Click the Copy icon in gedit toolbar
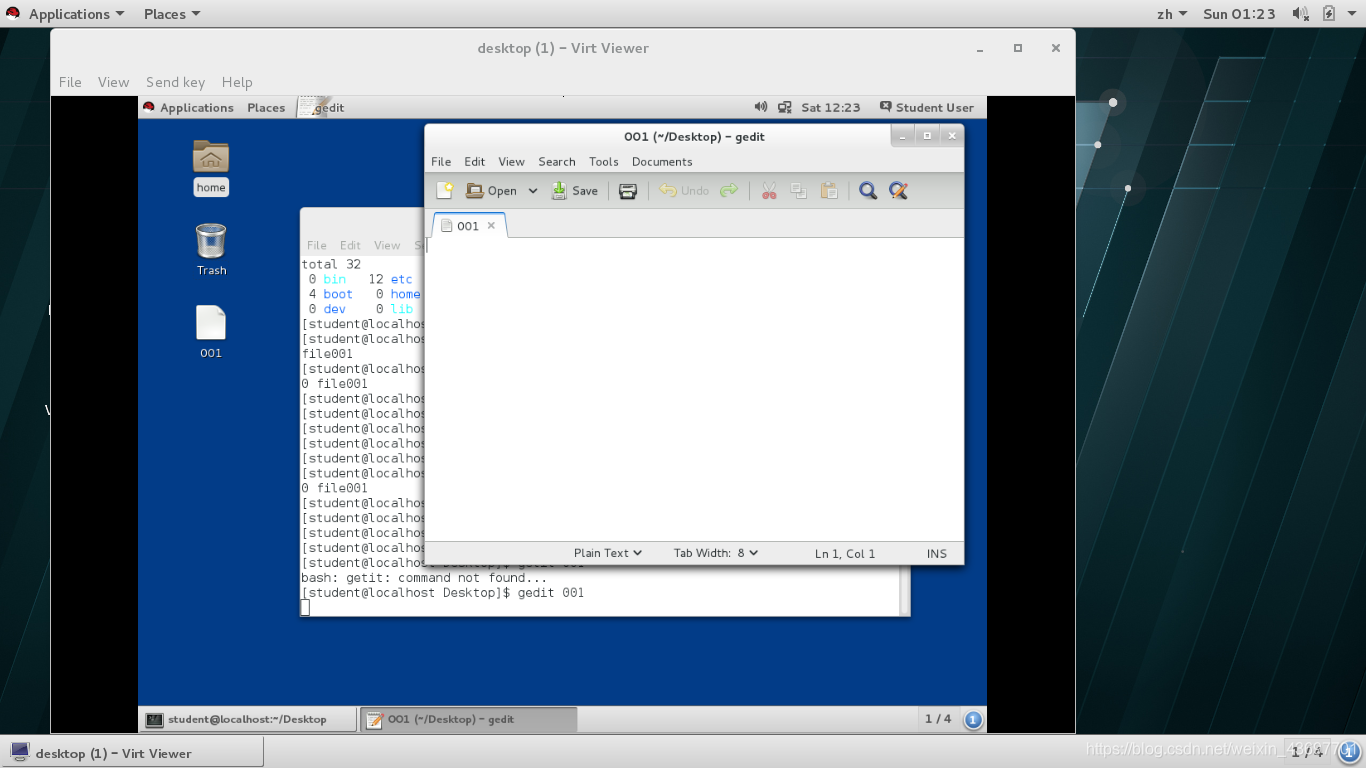The image size is (1366, 768). pos(799,190)
